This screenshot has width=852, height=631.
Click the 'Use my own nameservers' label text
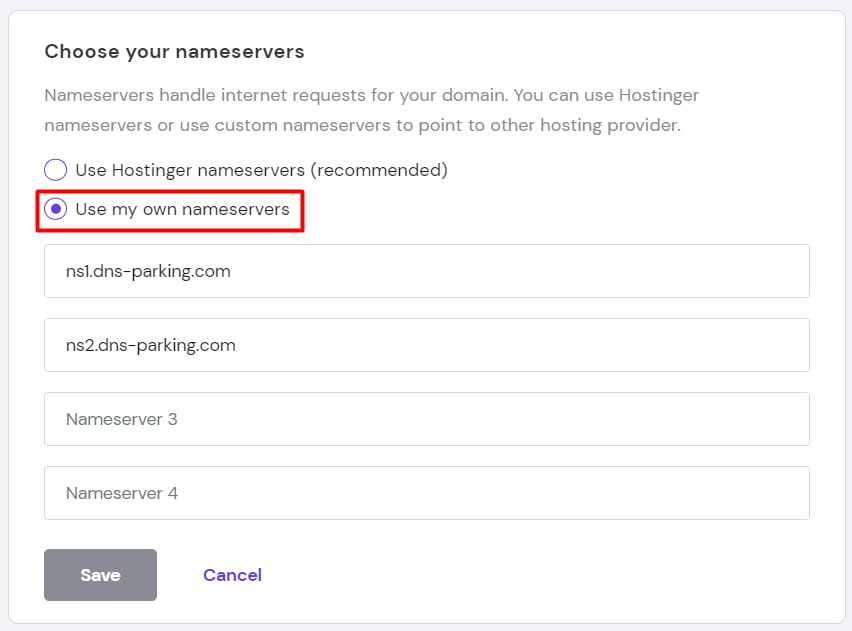point(182,209)
